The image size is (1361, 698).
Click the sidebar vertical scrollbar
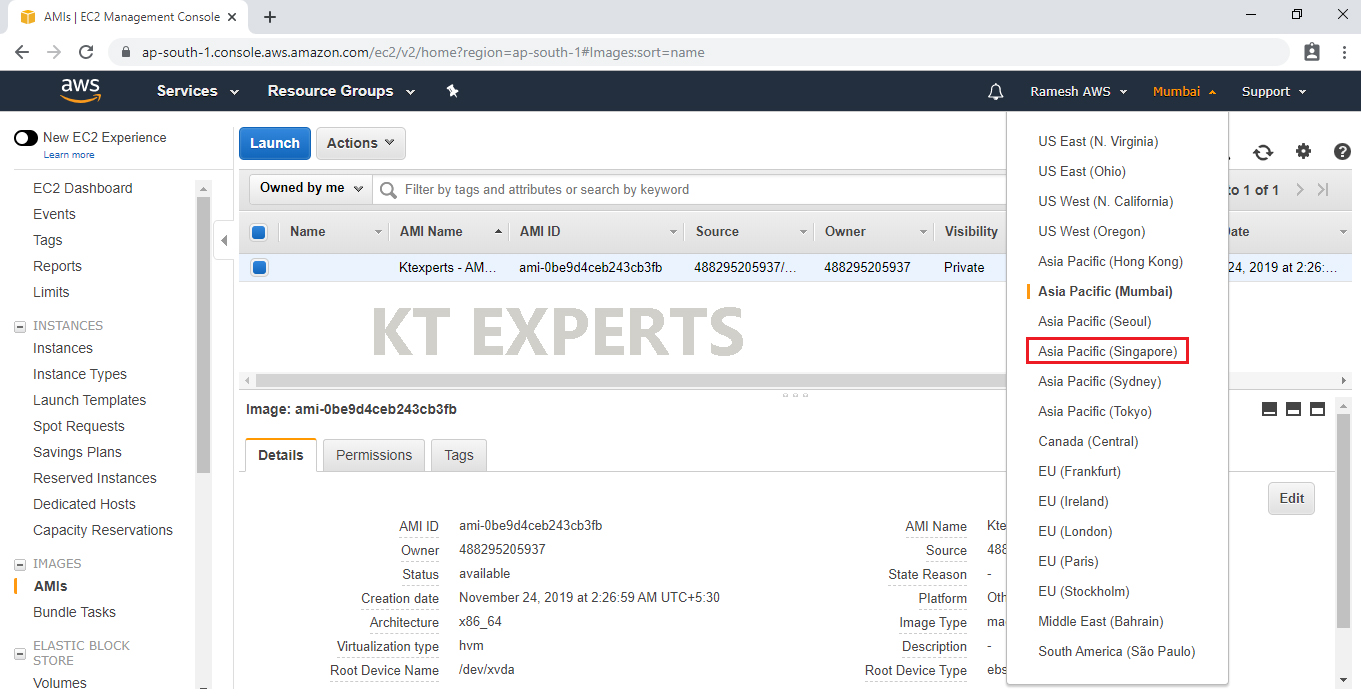204,335
